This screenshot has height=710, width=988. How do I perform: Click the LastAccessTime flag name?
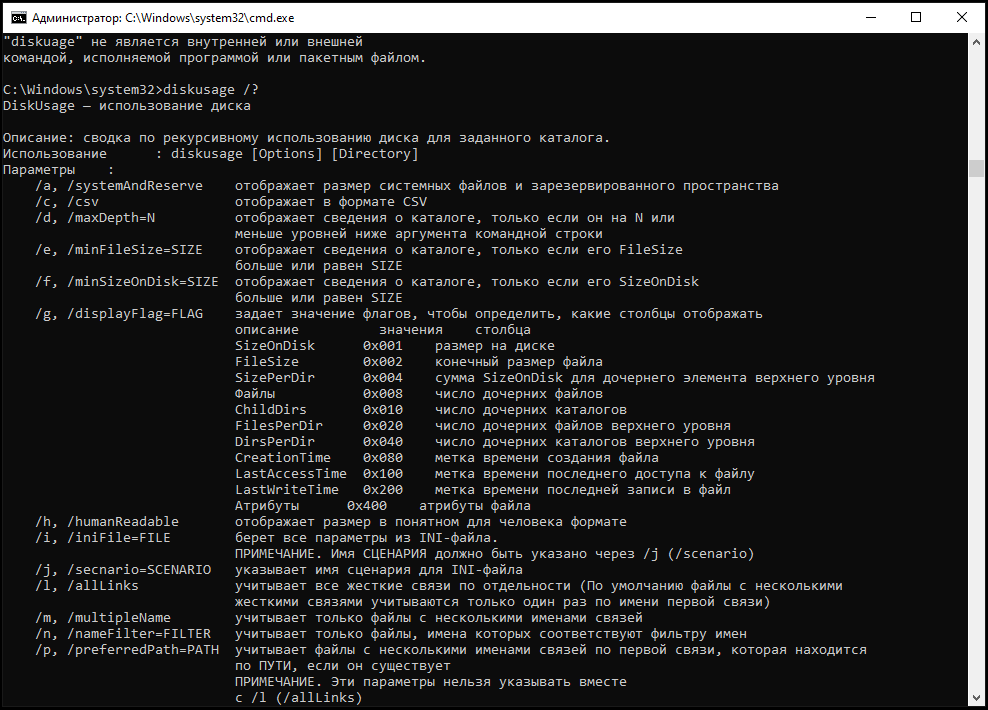tap(290, 474)
